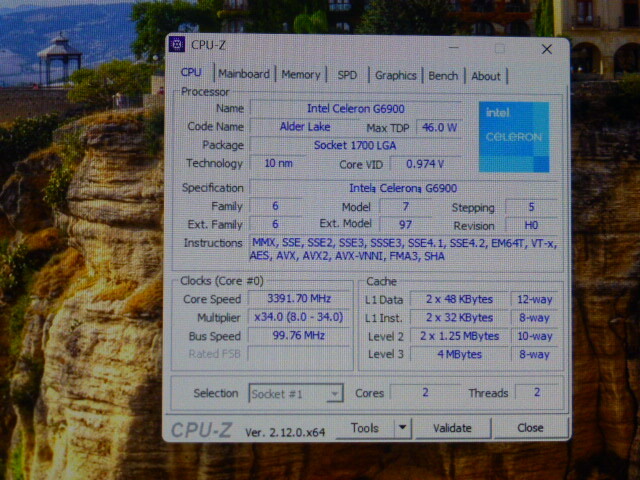640x480 pixels.
Task: Click the Bus Speed value 99.76 MHz
Action: pyautogui.click(x=299, y=336)
